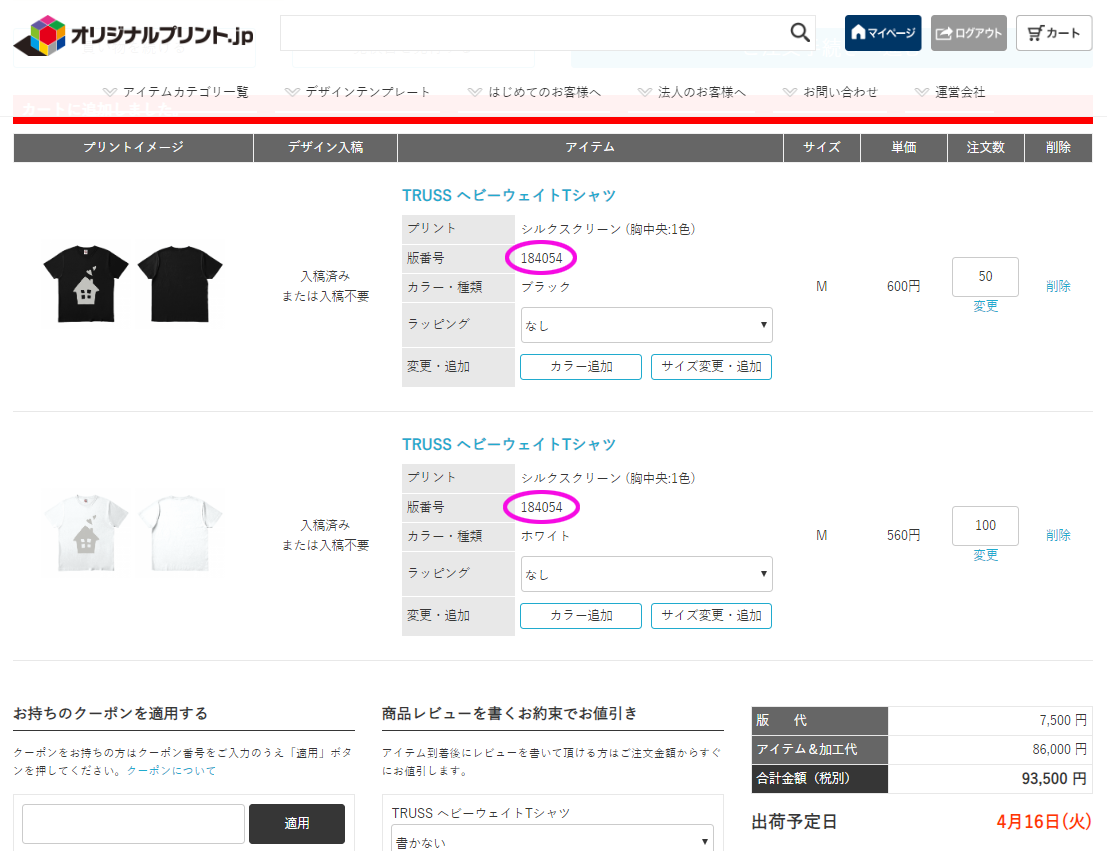Open TRUSS ヘビーウェイトTシャツ link for black item
The width and height of the screenshot is (1107, 851).
point(508,196)
